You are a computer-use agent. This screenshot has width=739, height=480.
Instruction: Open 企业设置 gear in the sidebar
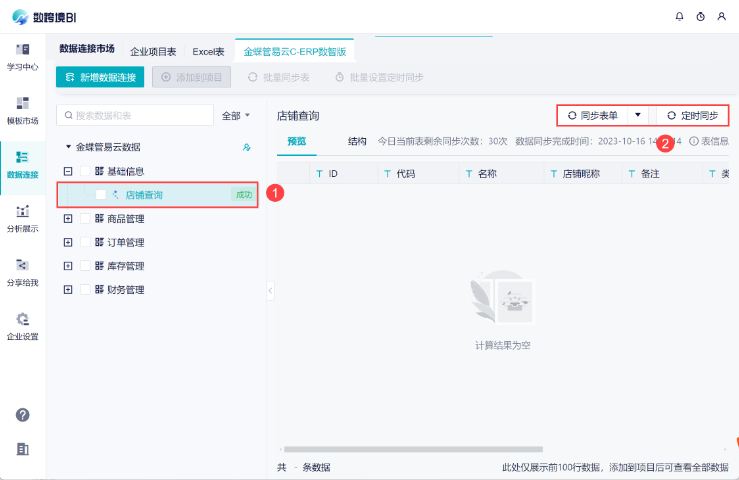point(22,325)
